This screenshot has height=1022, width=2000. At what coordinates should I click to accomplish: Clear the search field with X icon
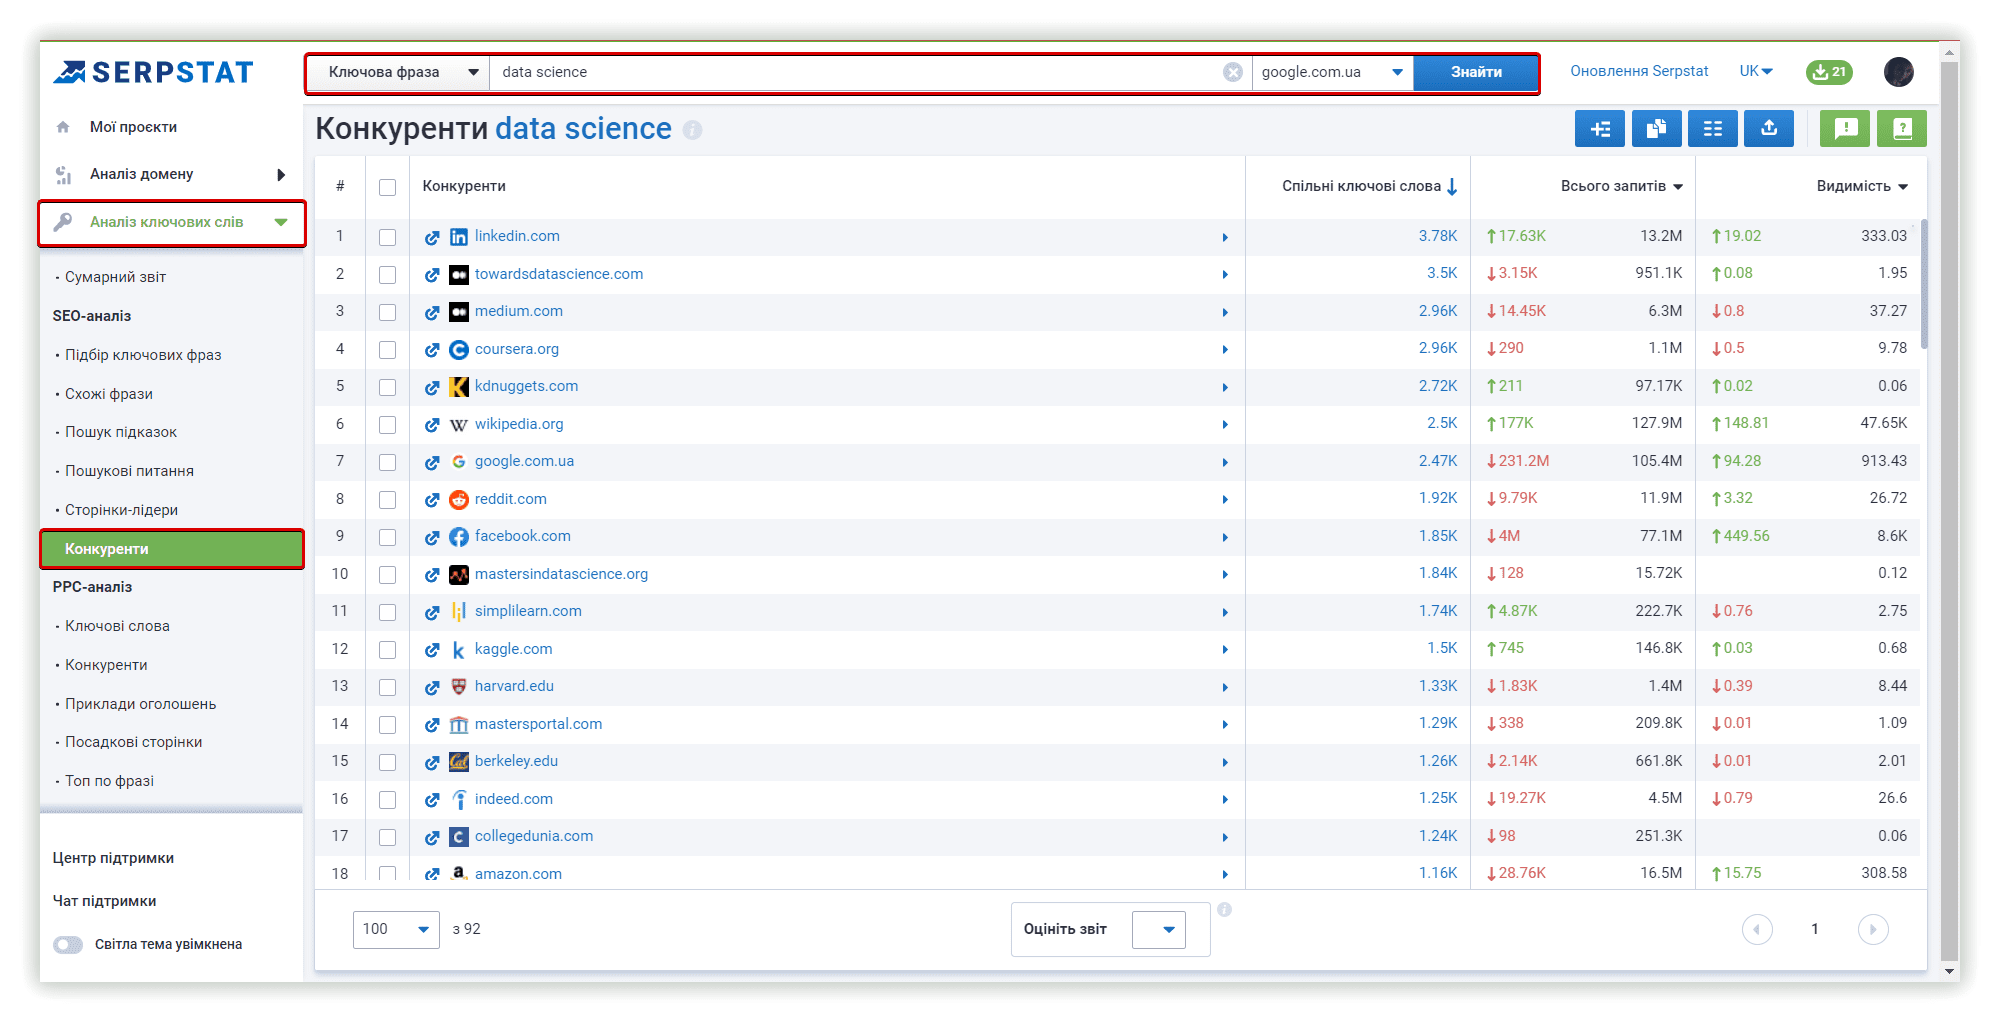[x=1233, y=72]
